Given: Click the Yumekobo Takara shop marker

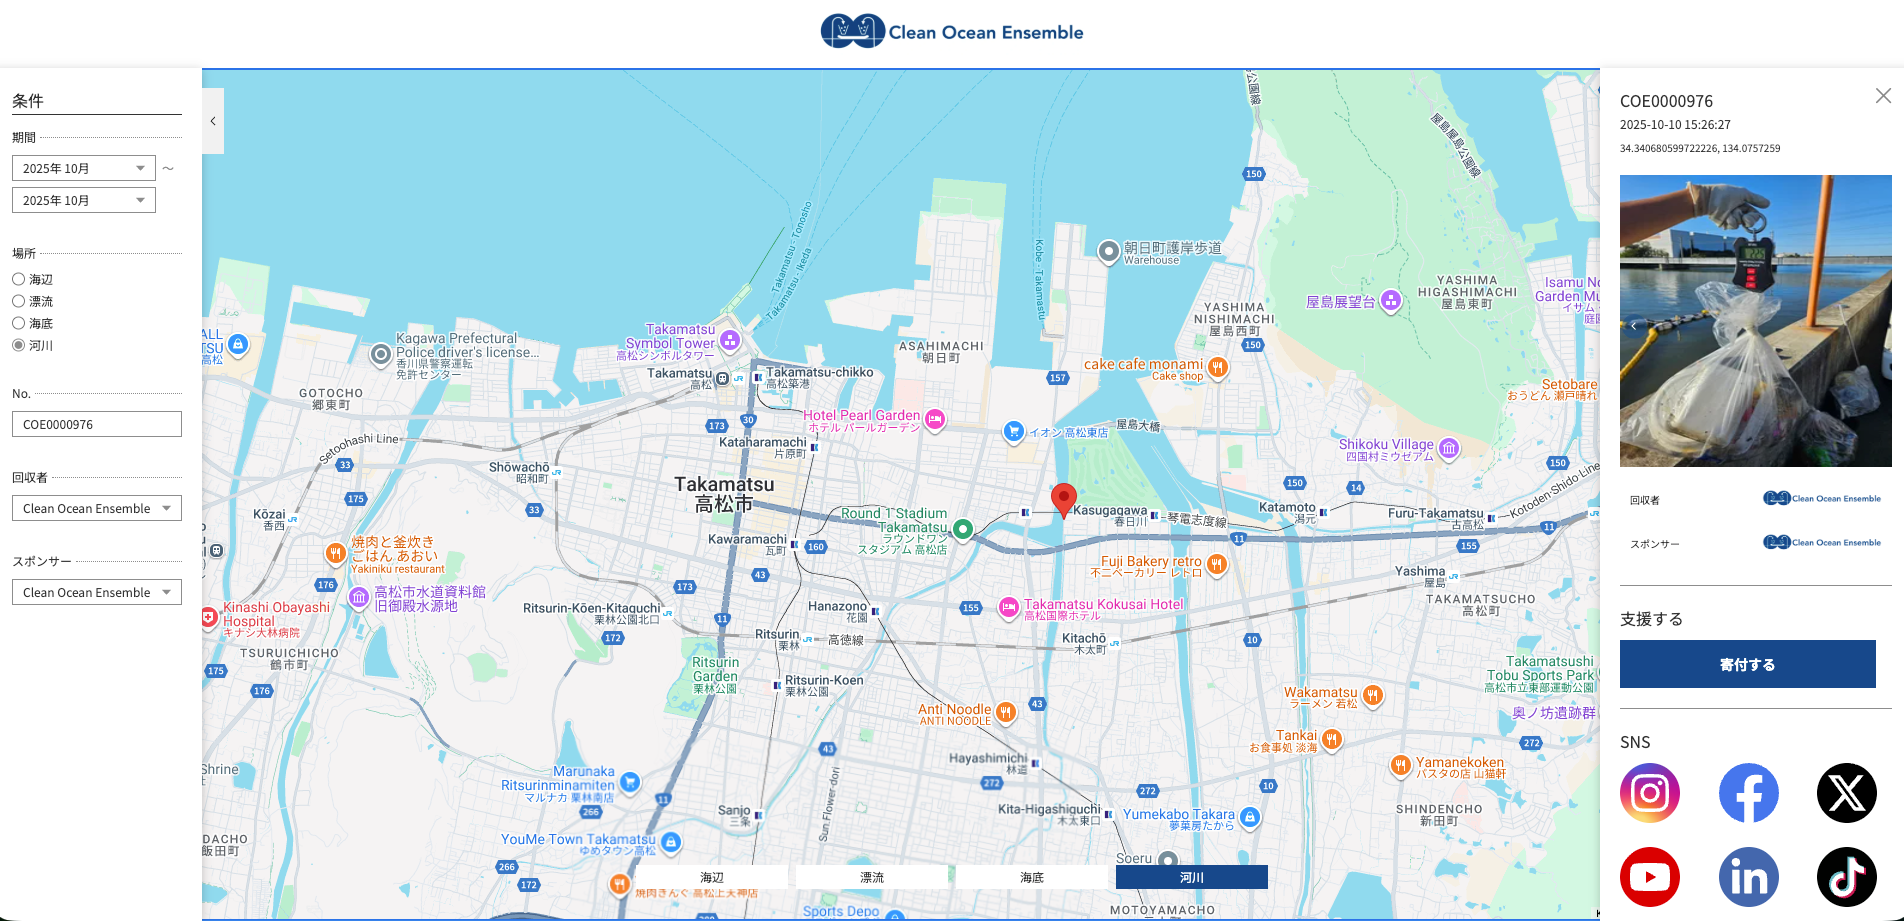Looking at the screenshot, I should [x=1250, y=817].
